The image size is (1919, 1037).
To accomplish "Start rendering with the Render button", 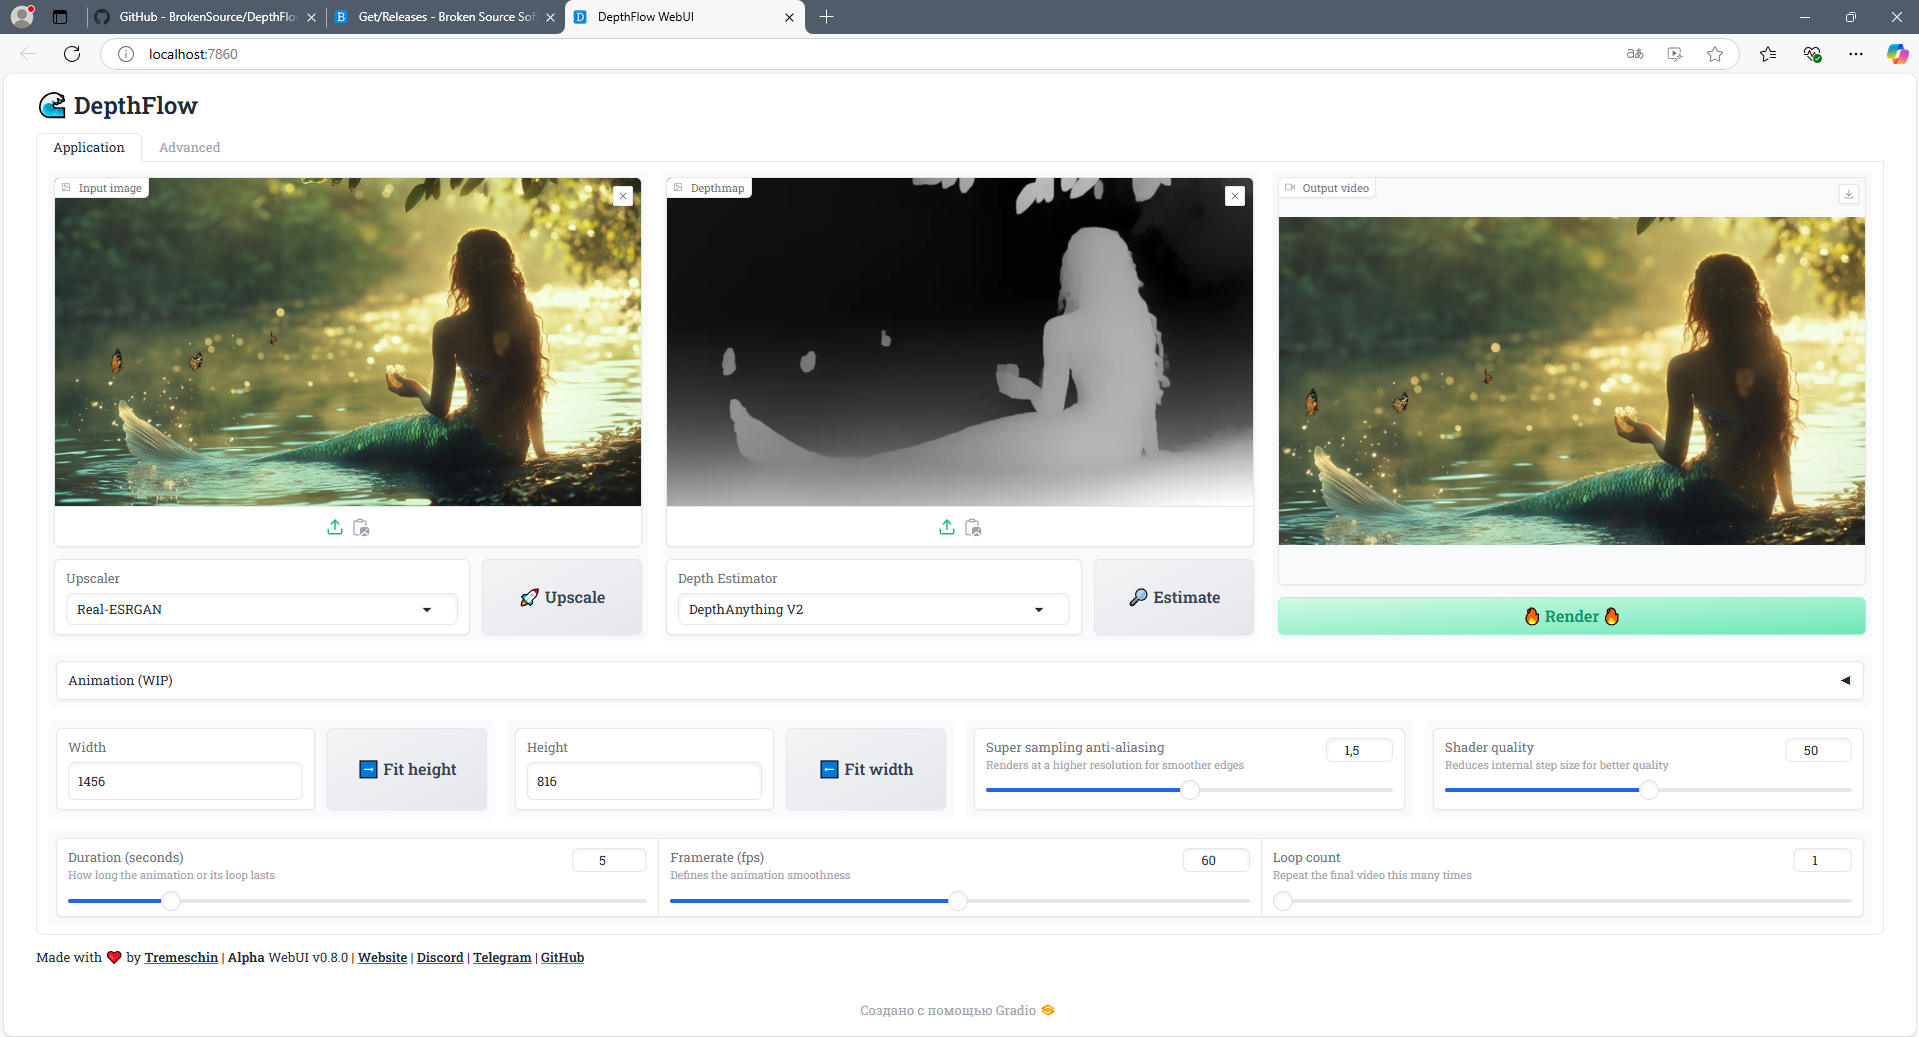I will click(1571, 616).
